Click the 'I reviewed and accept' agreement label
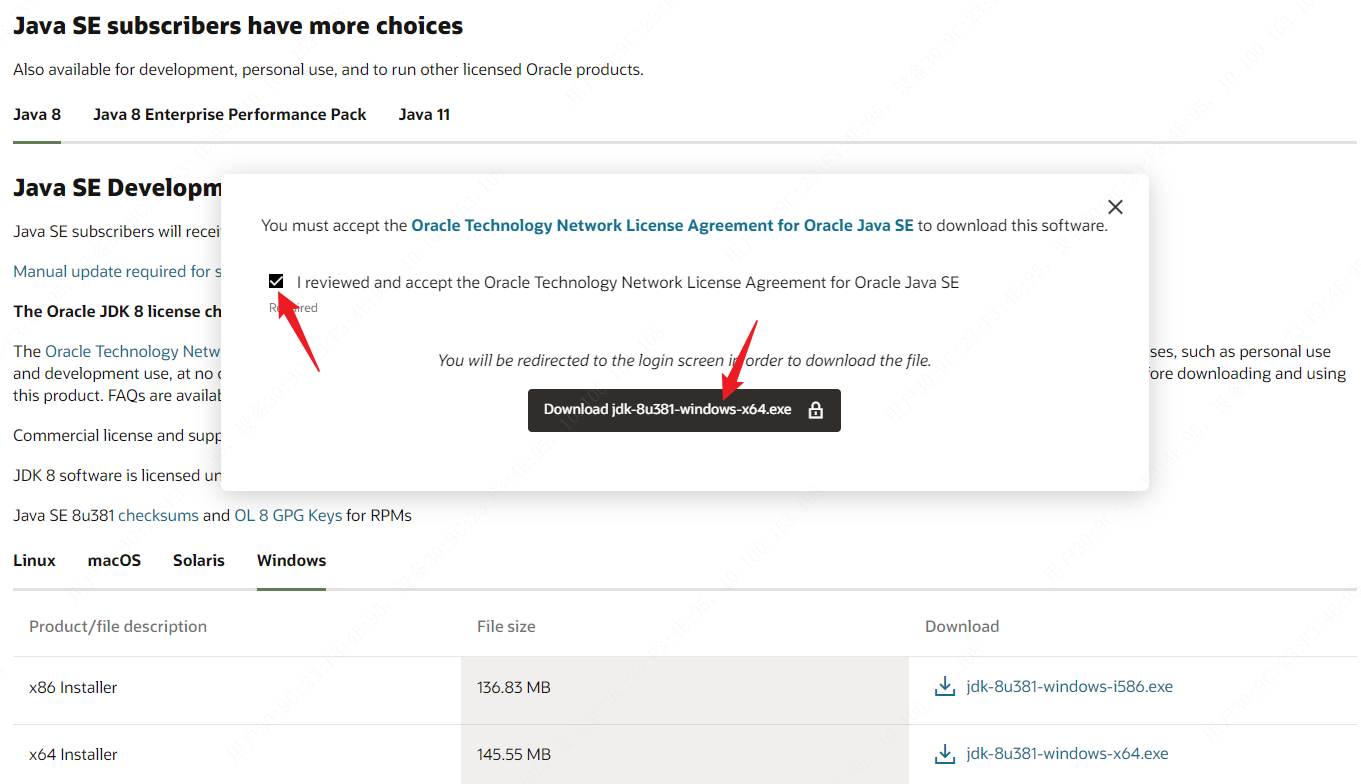The height and width of the screenshot is (784, 1361). coord(628,283)
